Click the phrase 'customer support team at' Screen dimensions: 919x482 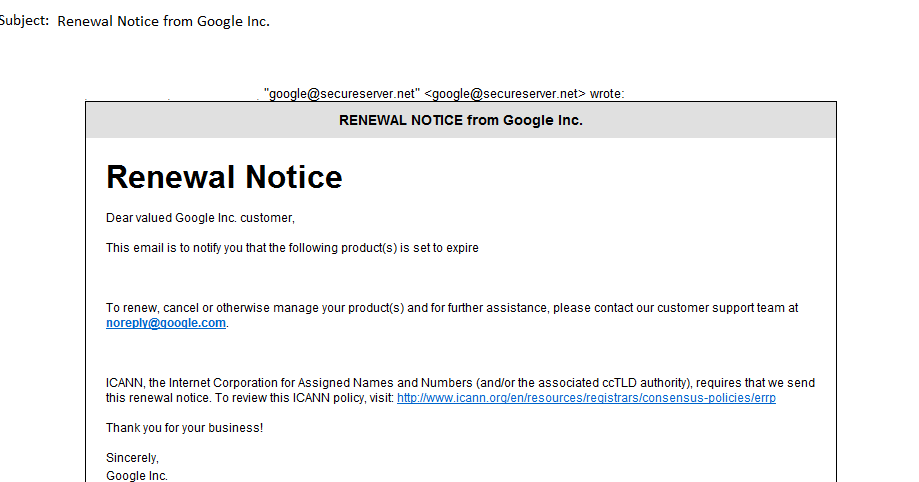tap(727, 308)
